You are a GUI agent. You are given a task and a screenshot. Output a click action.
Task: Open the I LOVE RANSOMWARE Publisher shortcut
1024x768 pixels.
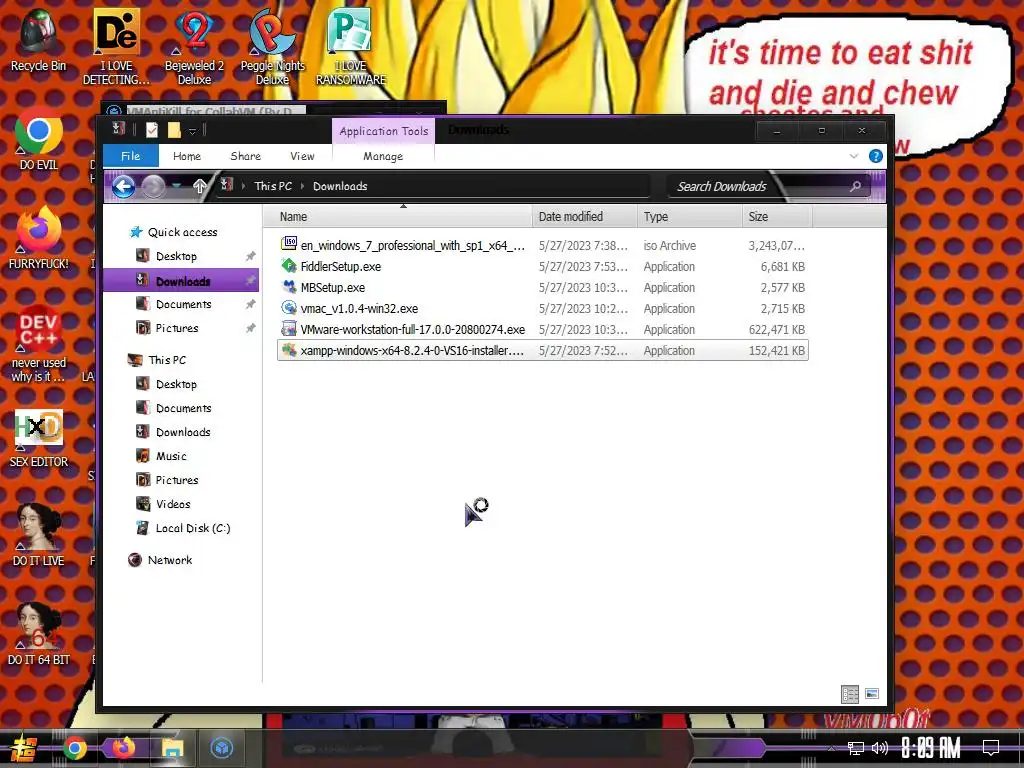(x=351, y=46)
